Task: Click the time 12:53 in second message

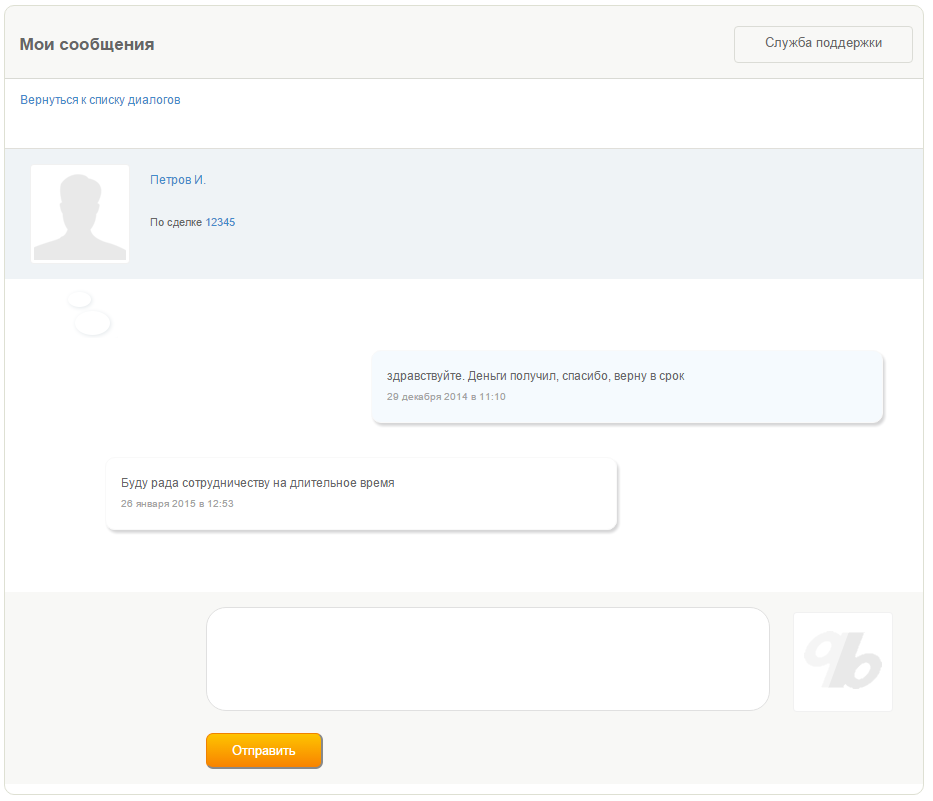Action: tap(219, 504)
